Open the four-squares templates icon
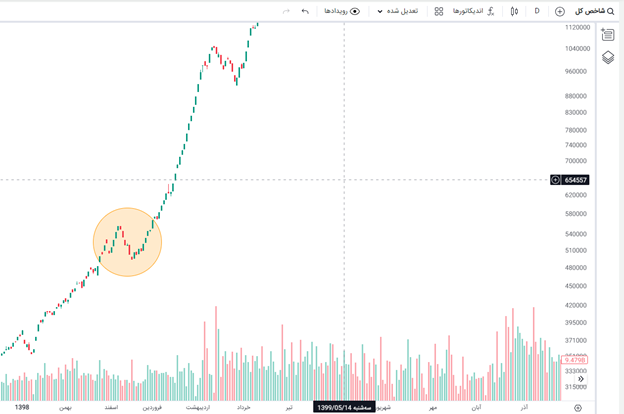Viewport: 624px width, 414px height. 439,11
